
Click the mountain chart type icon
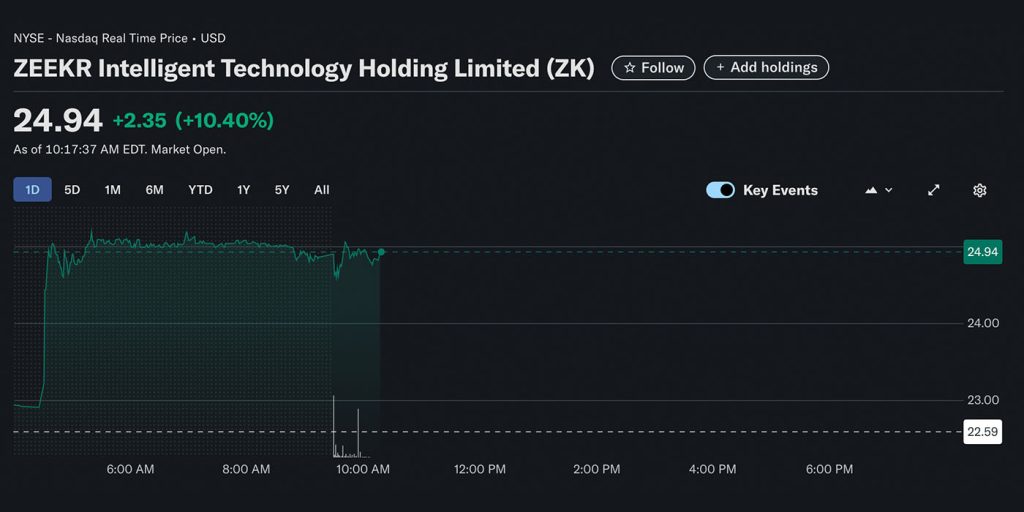pyautogui.click(x=871, y=190)
